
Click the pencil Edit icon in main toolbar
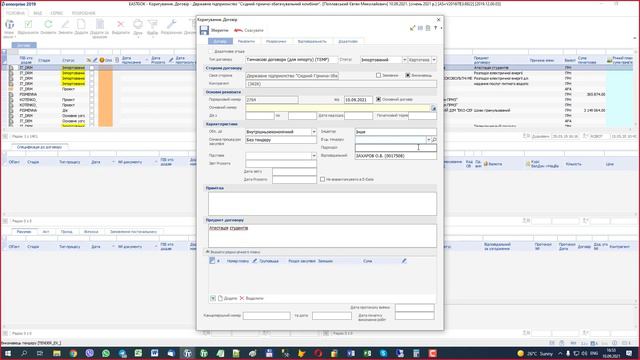pyautogui.click(x=65, y=24)
